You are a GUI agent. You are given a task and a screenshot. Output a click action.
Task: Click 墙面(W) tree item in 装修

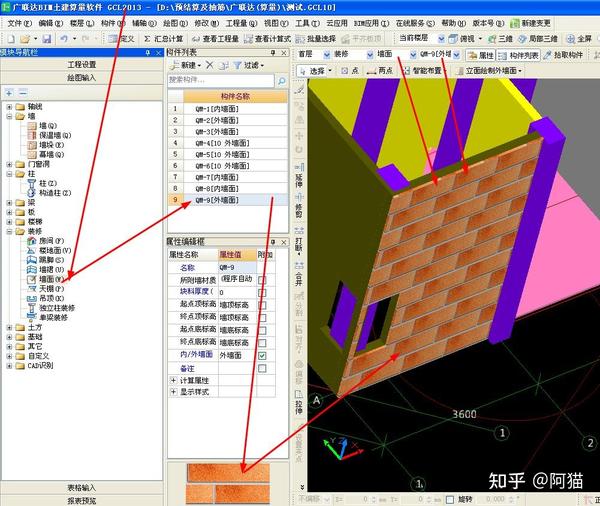[46, 279]
